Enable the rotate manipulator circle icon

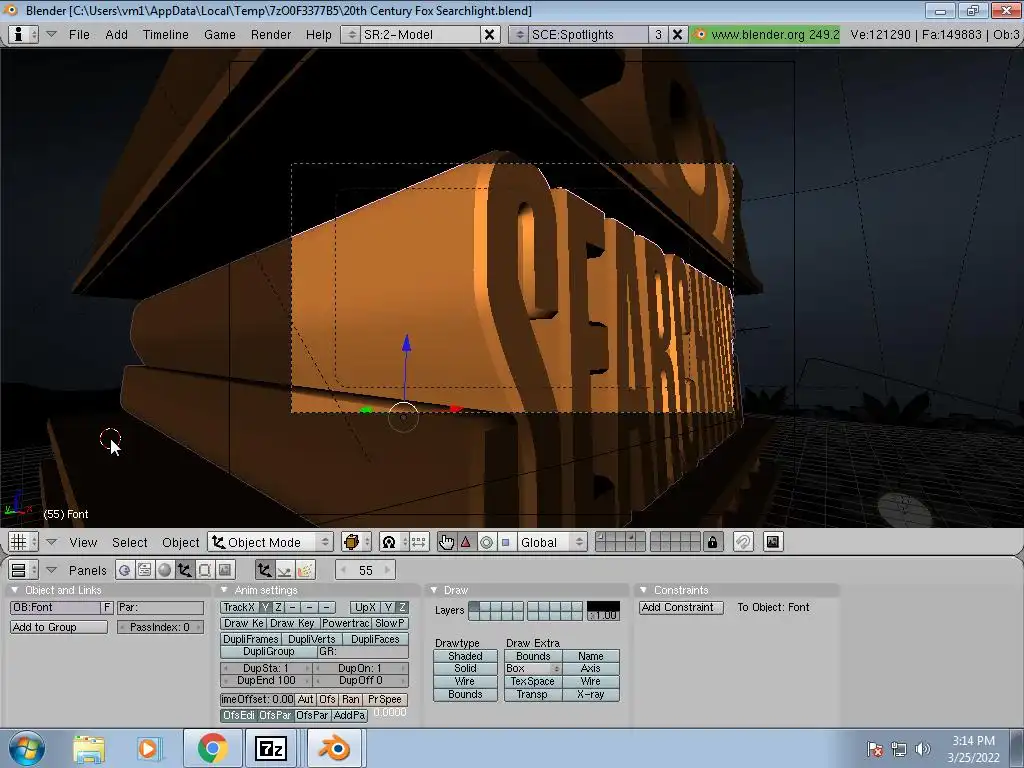click(487, 542)
